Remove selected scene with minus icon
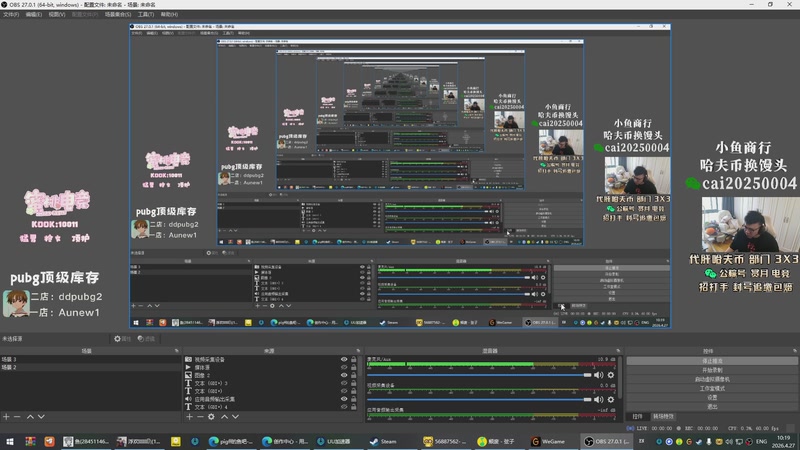800x450 pixels. point(17,417)
